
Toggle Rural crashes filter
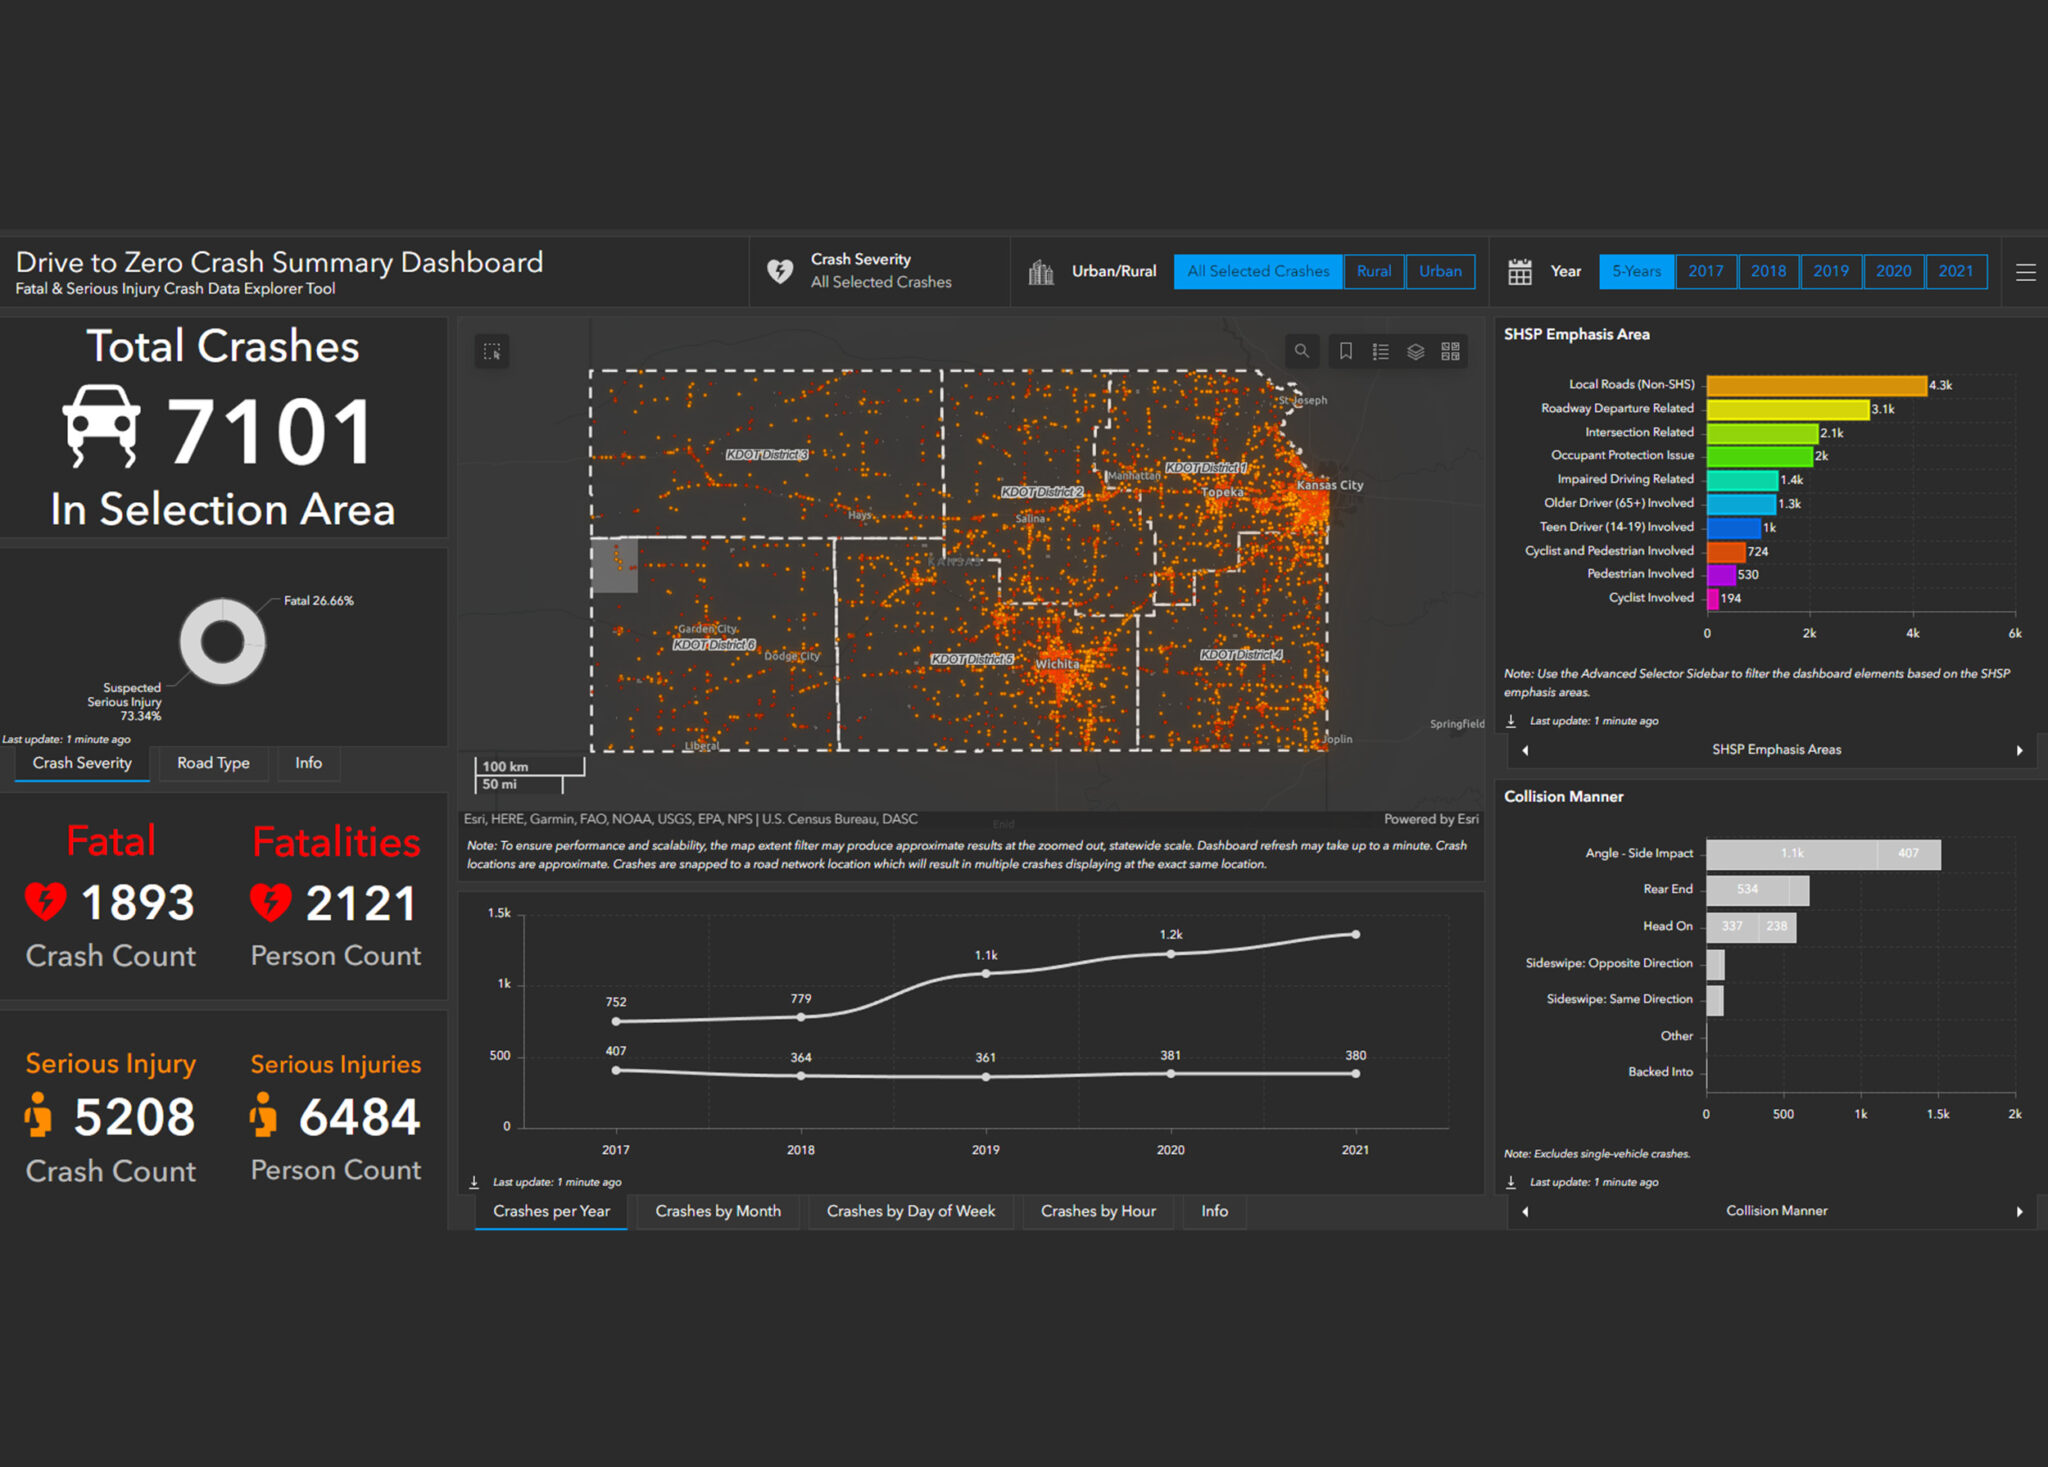click(x=1374, y=271)
